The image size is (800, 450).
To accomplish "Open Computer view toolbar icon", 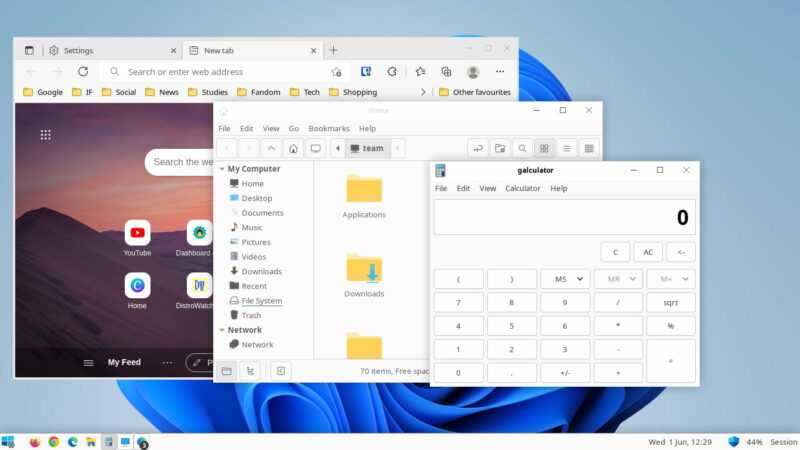I will (316, 148).
